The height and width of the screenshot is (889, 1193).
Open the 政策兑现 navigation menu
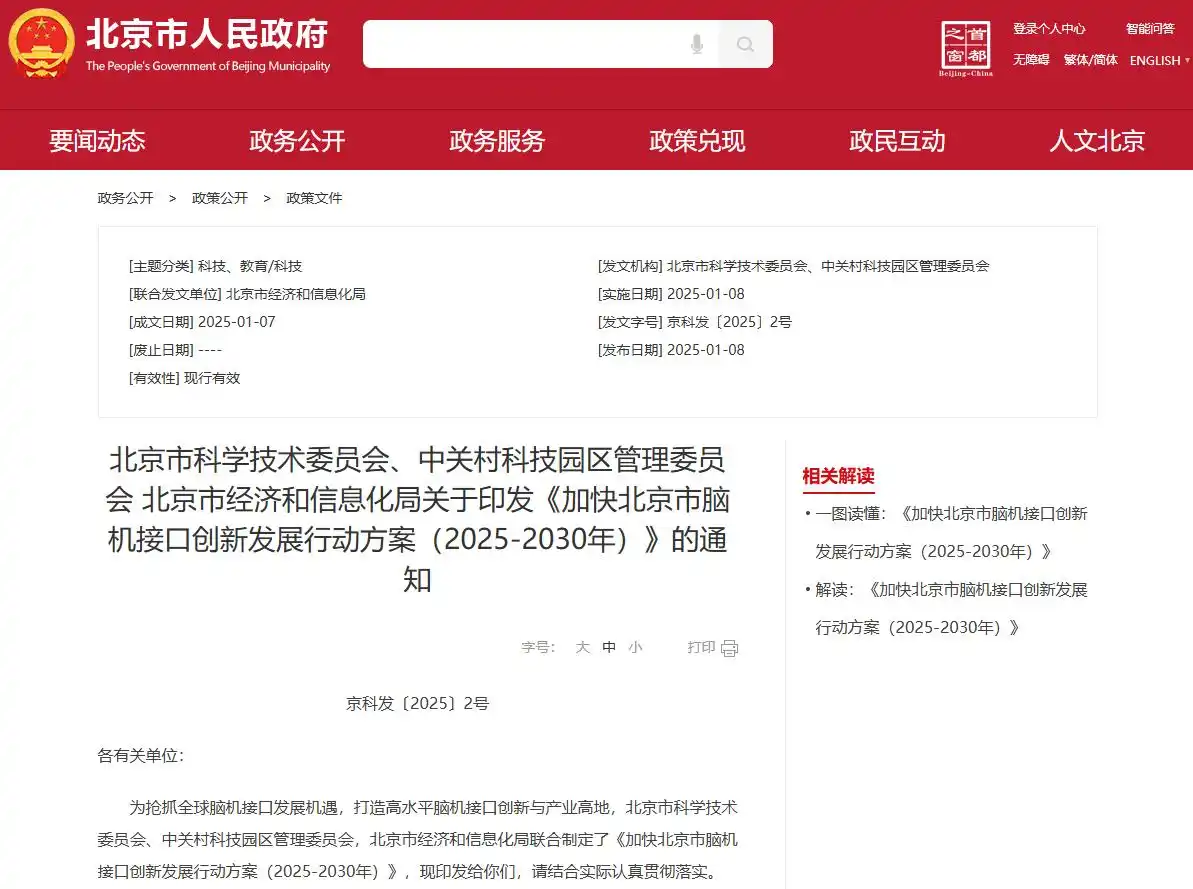tap(697, 141)
